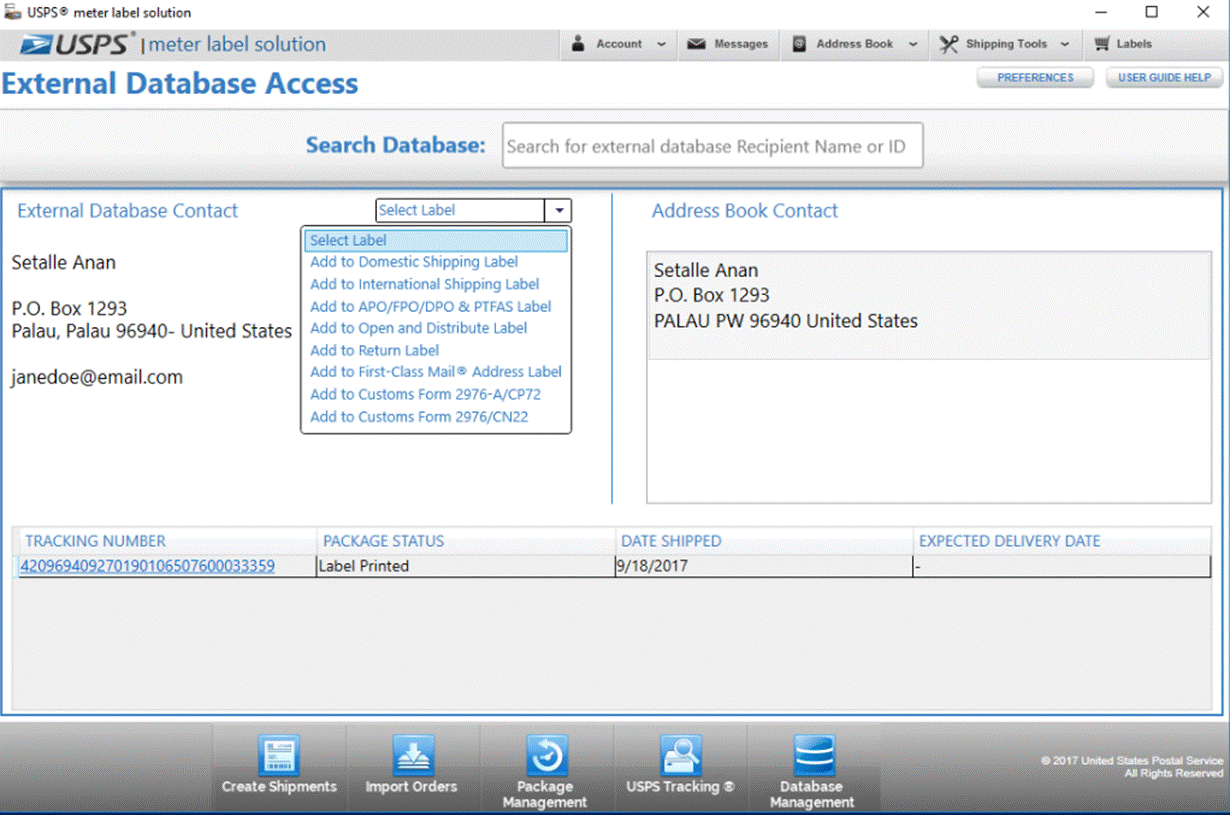Open the USER GUIDE HELP button
This screenshot has width=1230, height=815.
[x=1164, y=78]
